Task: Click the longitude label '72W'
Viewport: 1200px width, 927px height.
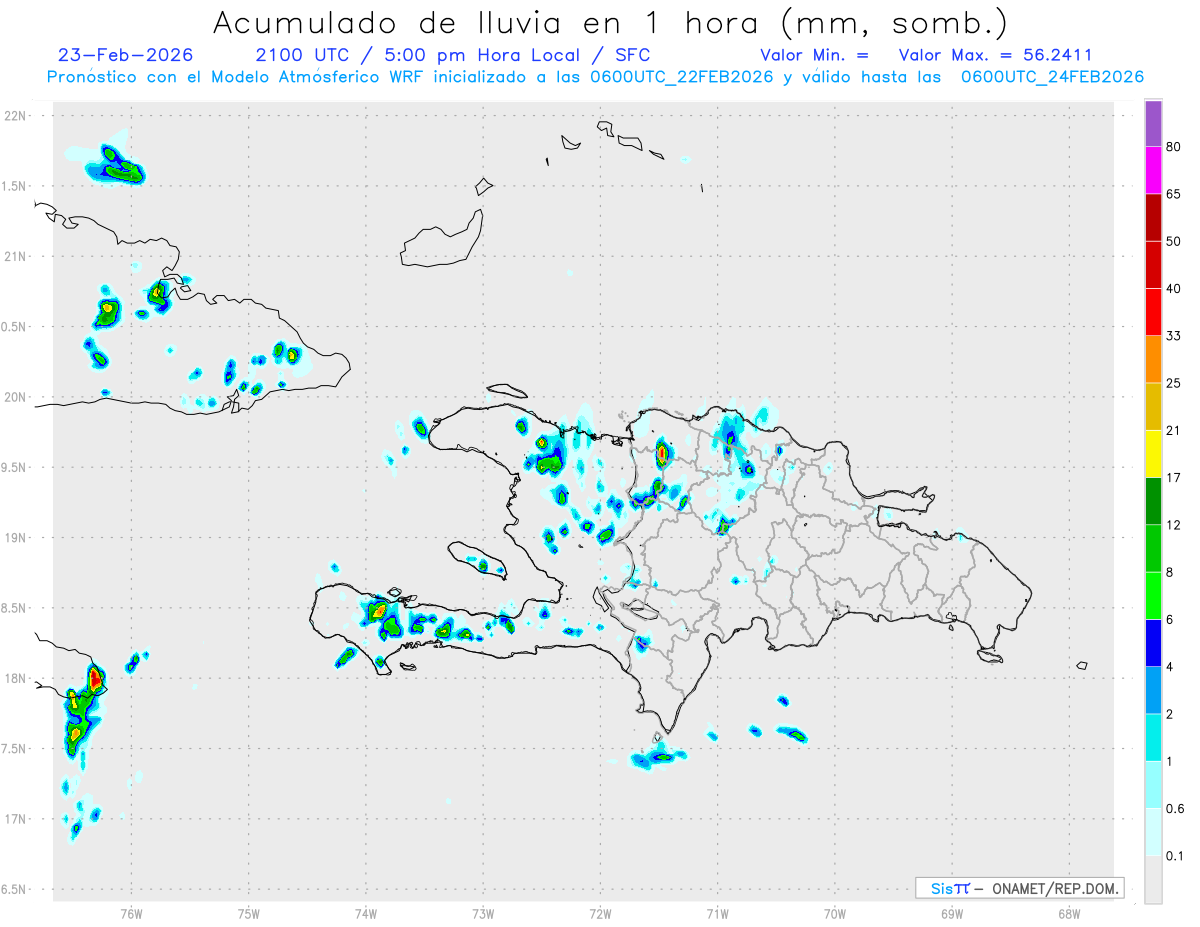Action: tap(600, 913)
